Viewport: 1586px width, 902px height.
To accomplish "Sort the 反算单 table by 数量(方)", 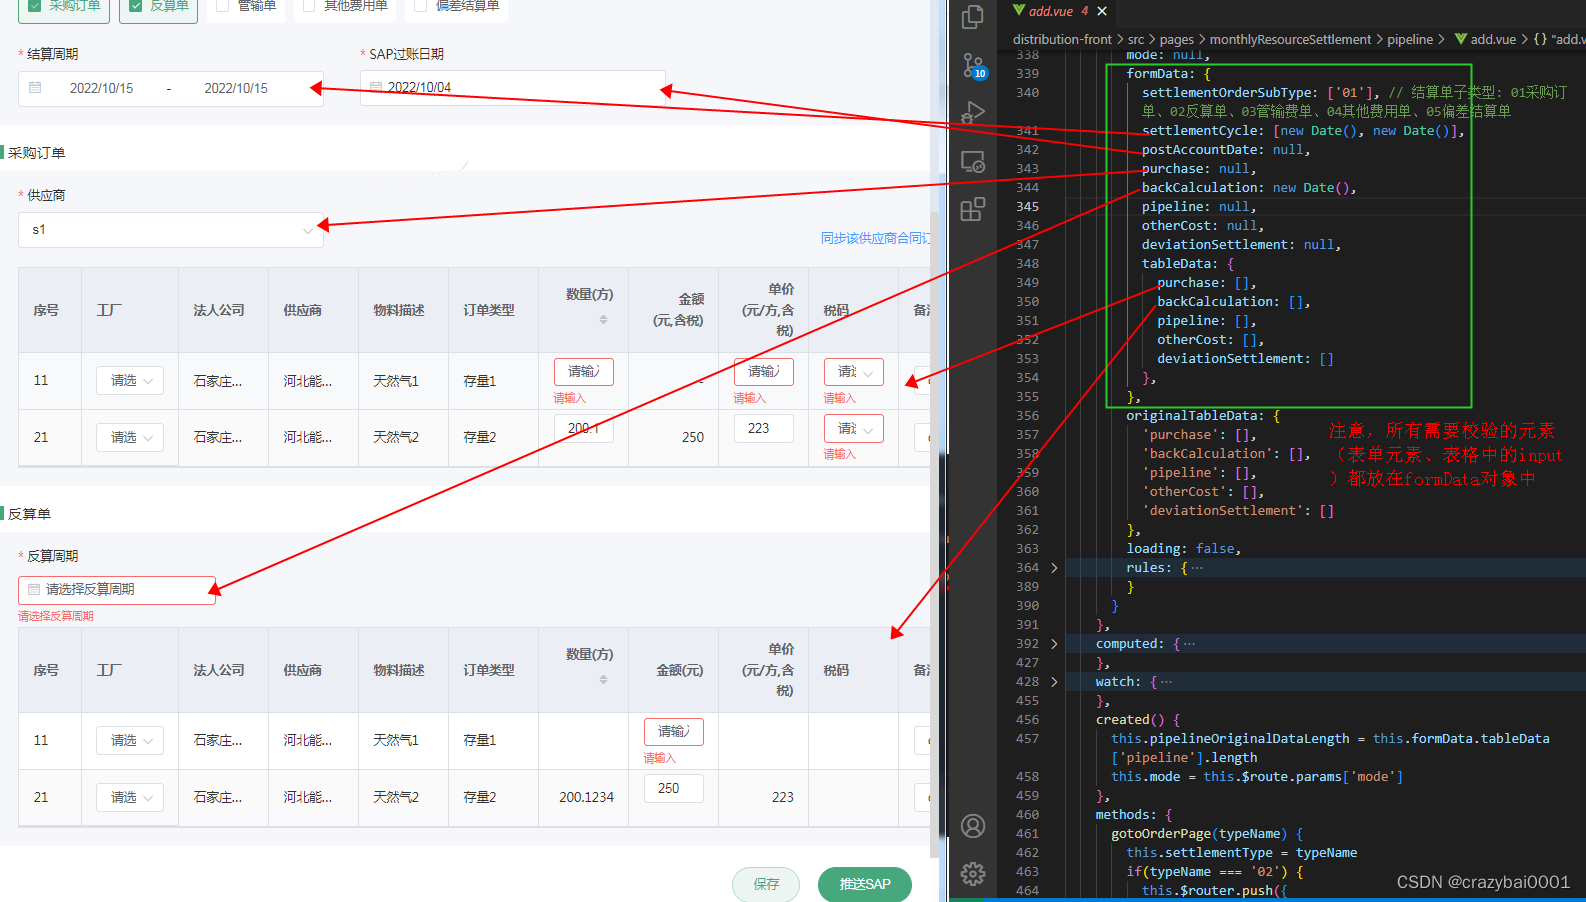I will click(603, 680).
